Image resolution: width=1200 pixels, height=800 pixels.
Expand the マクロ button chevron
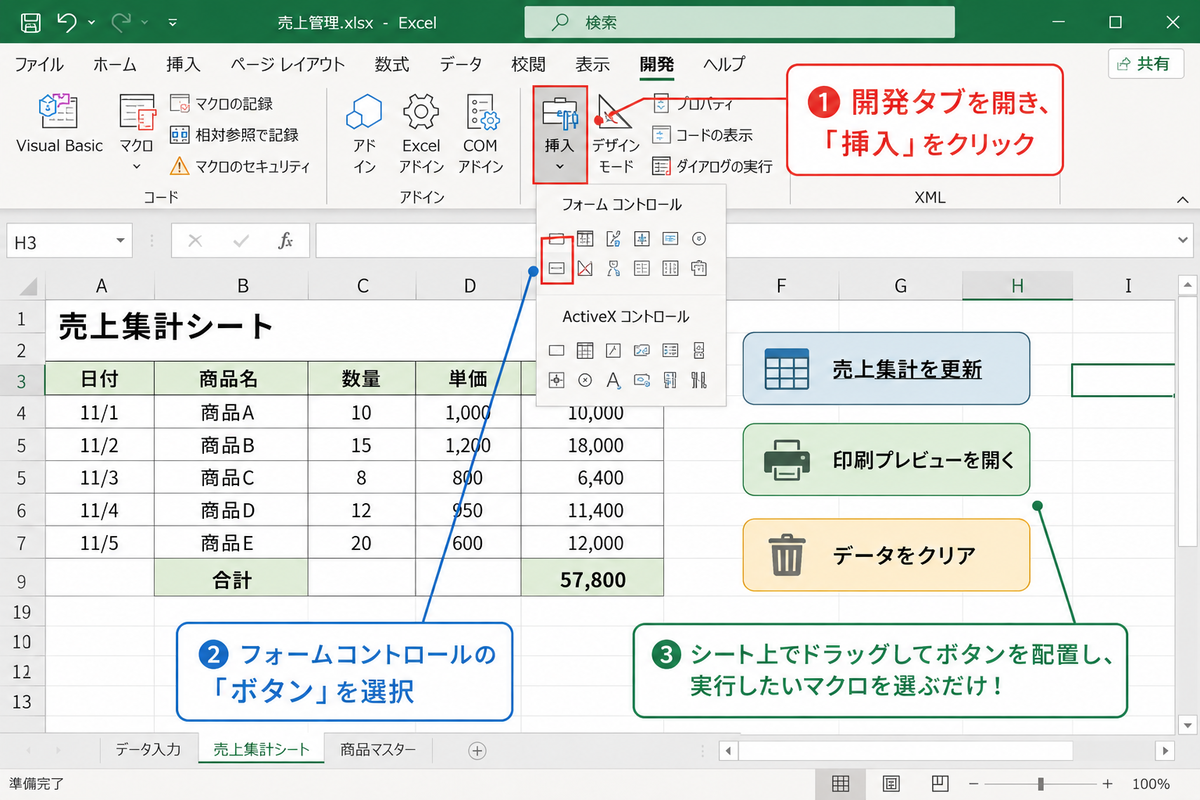click(136, 165)
